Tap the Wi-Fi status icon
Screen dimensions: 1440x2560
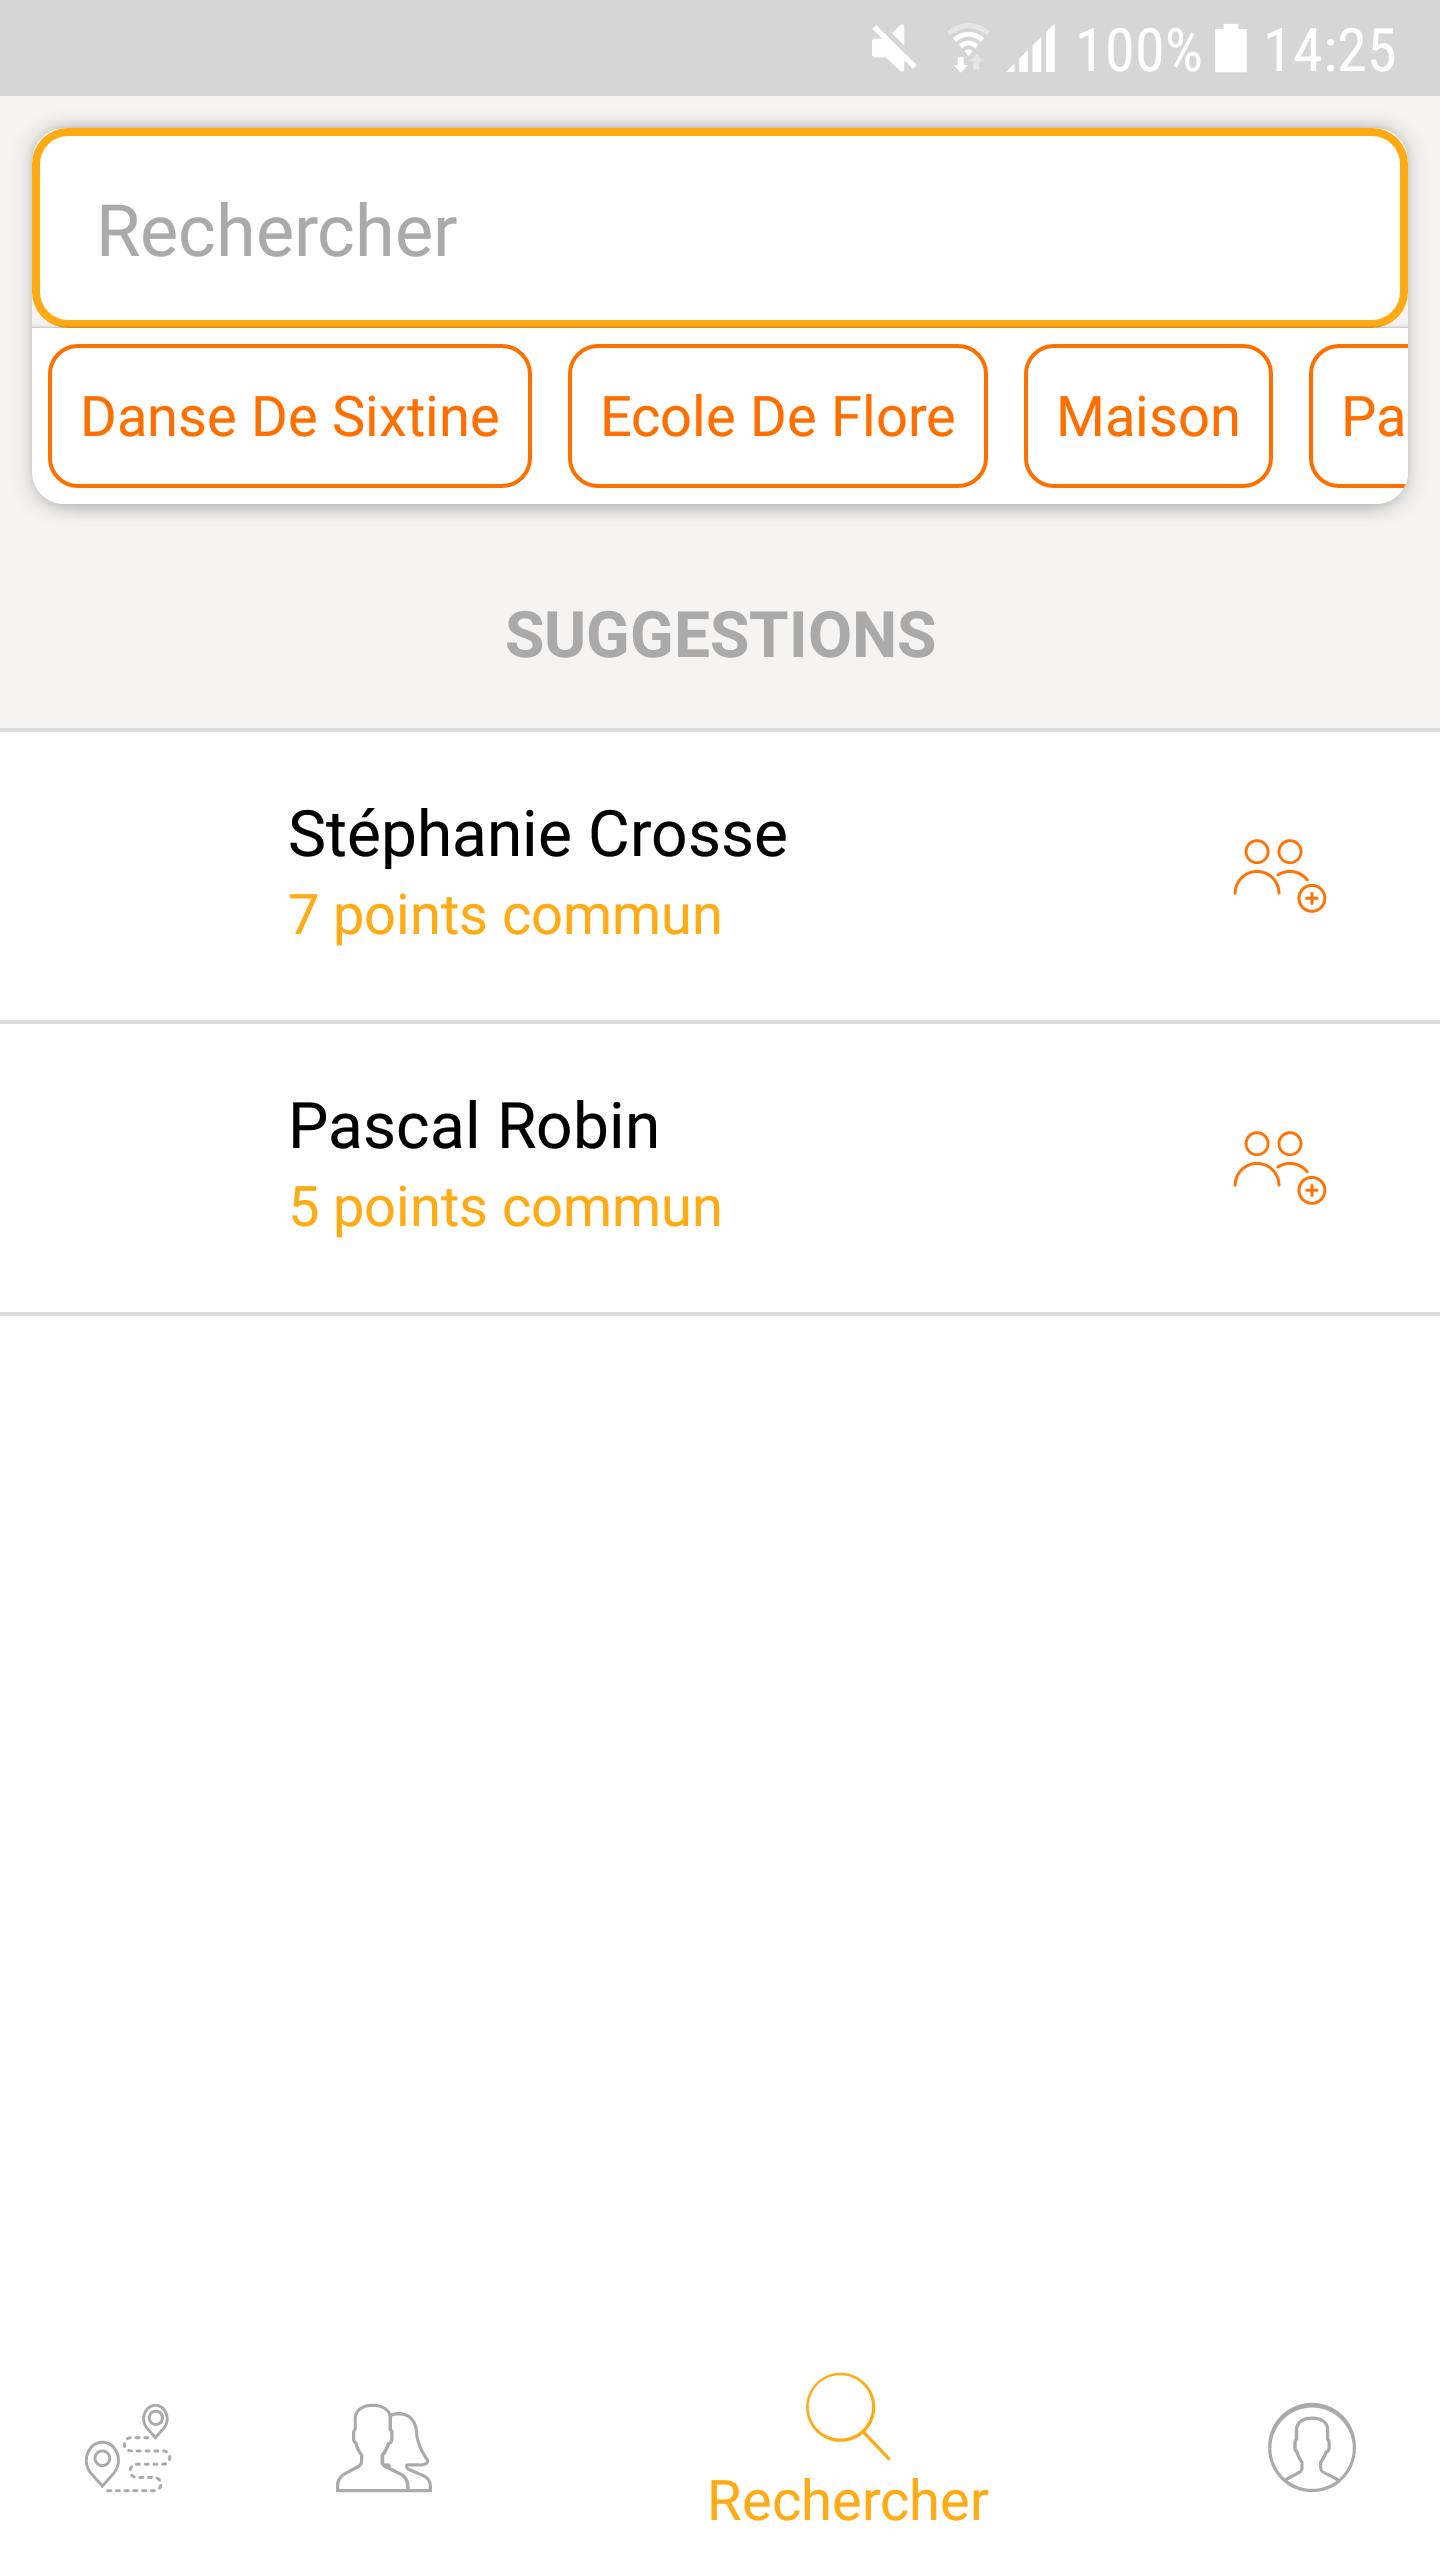(967, 49)
